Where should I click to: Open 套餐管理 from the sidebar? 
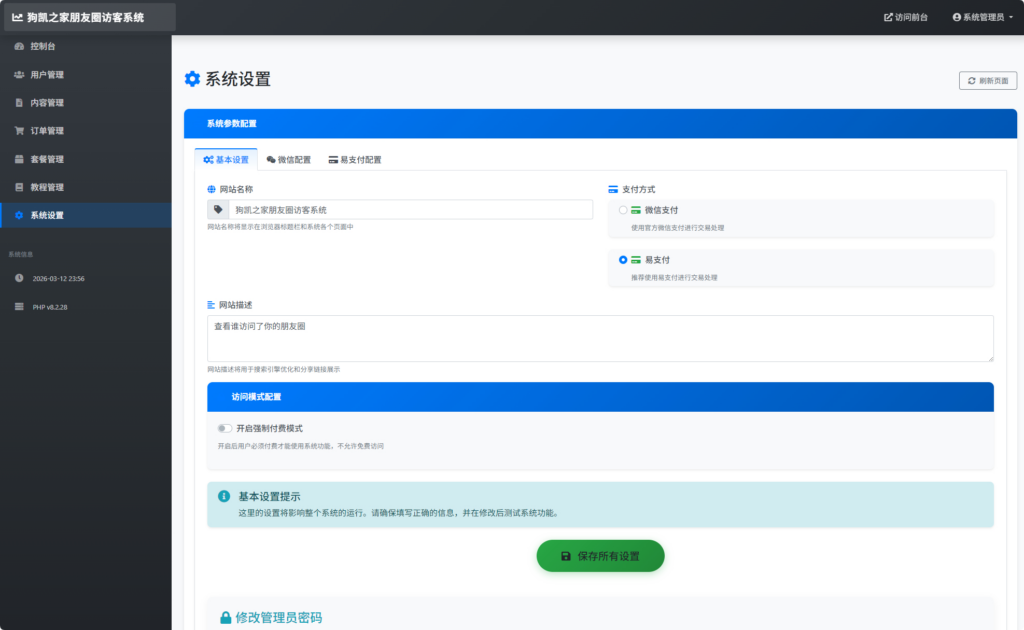click(45, 158)
